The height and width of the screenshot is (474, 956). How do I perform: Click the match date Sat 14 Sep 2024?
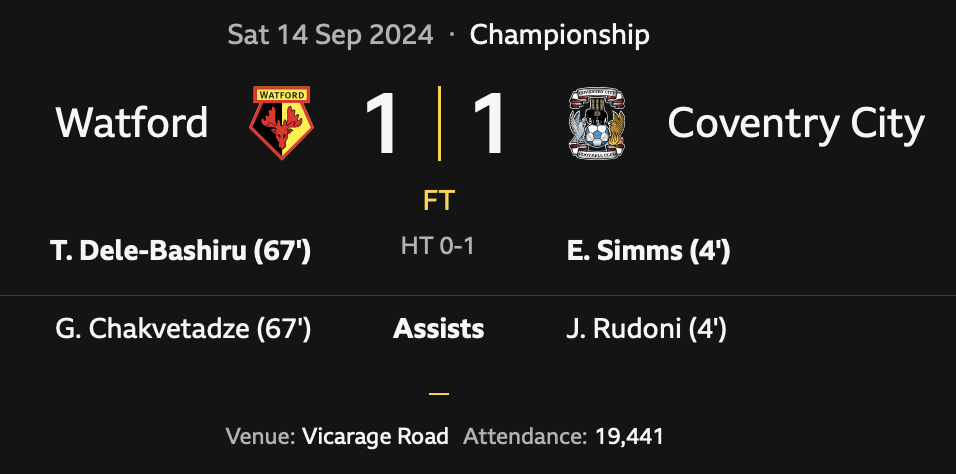tap(330, 35)
